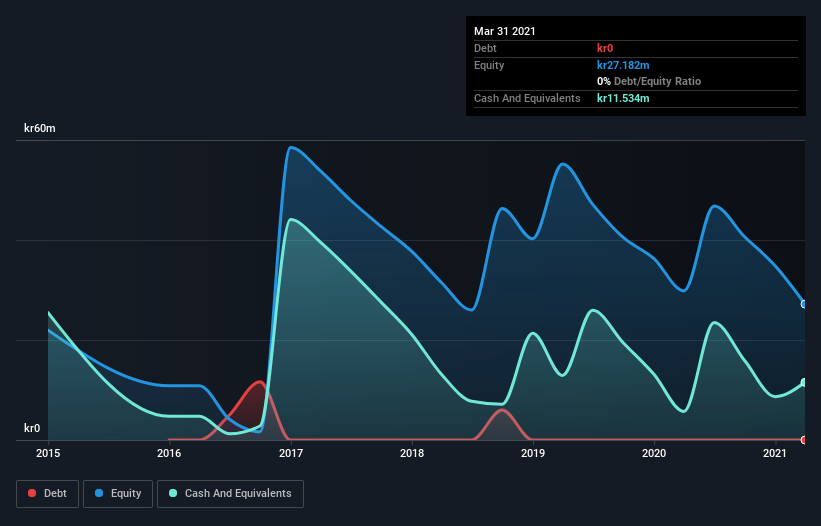Toggle the Debt legend button
Viewport: 821px width, 526px height.
(48, 494)
